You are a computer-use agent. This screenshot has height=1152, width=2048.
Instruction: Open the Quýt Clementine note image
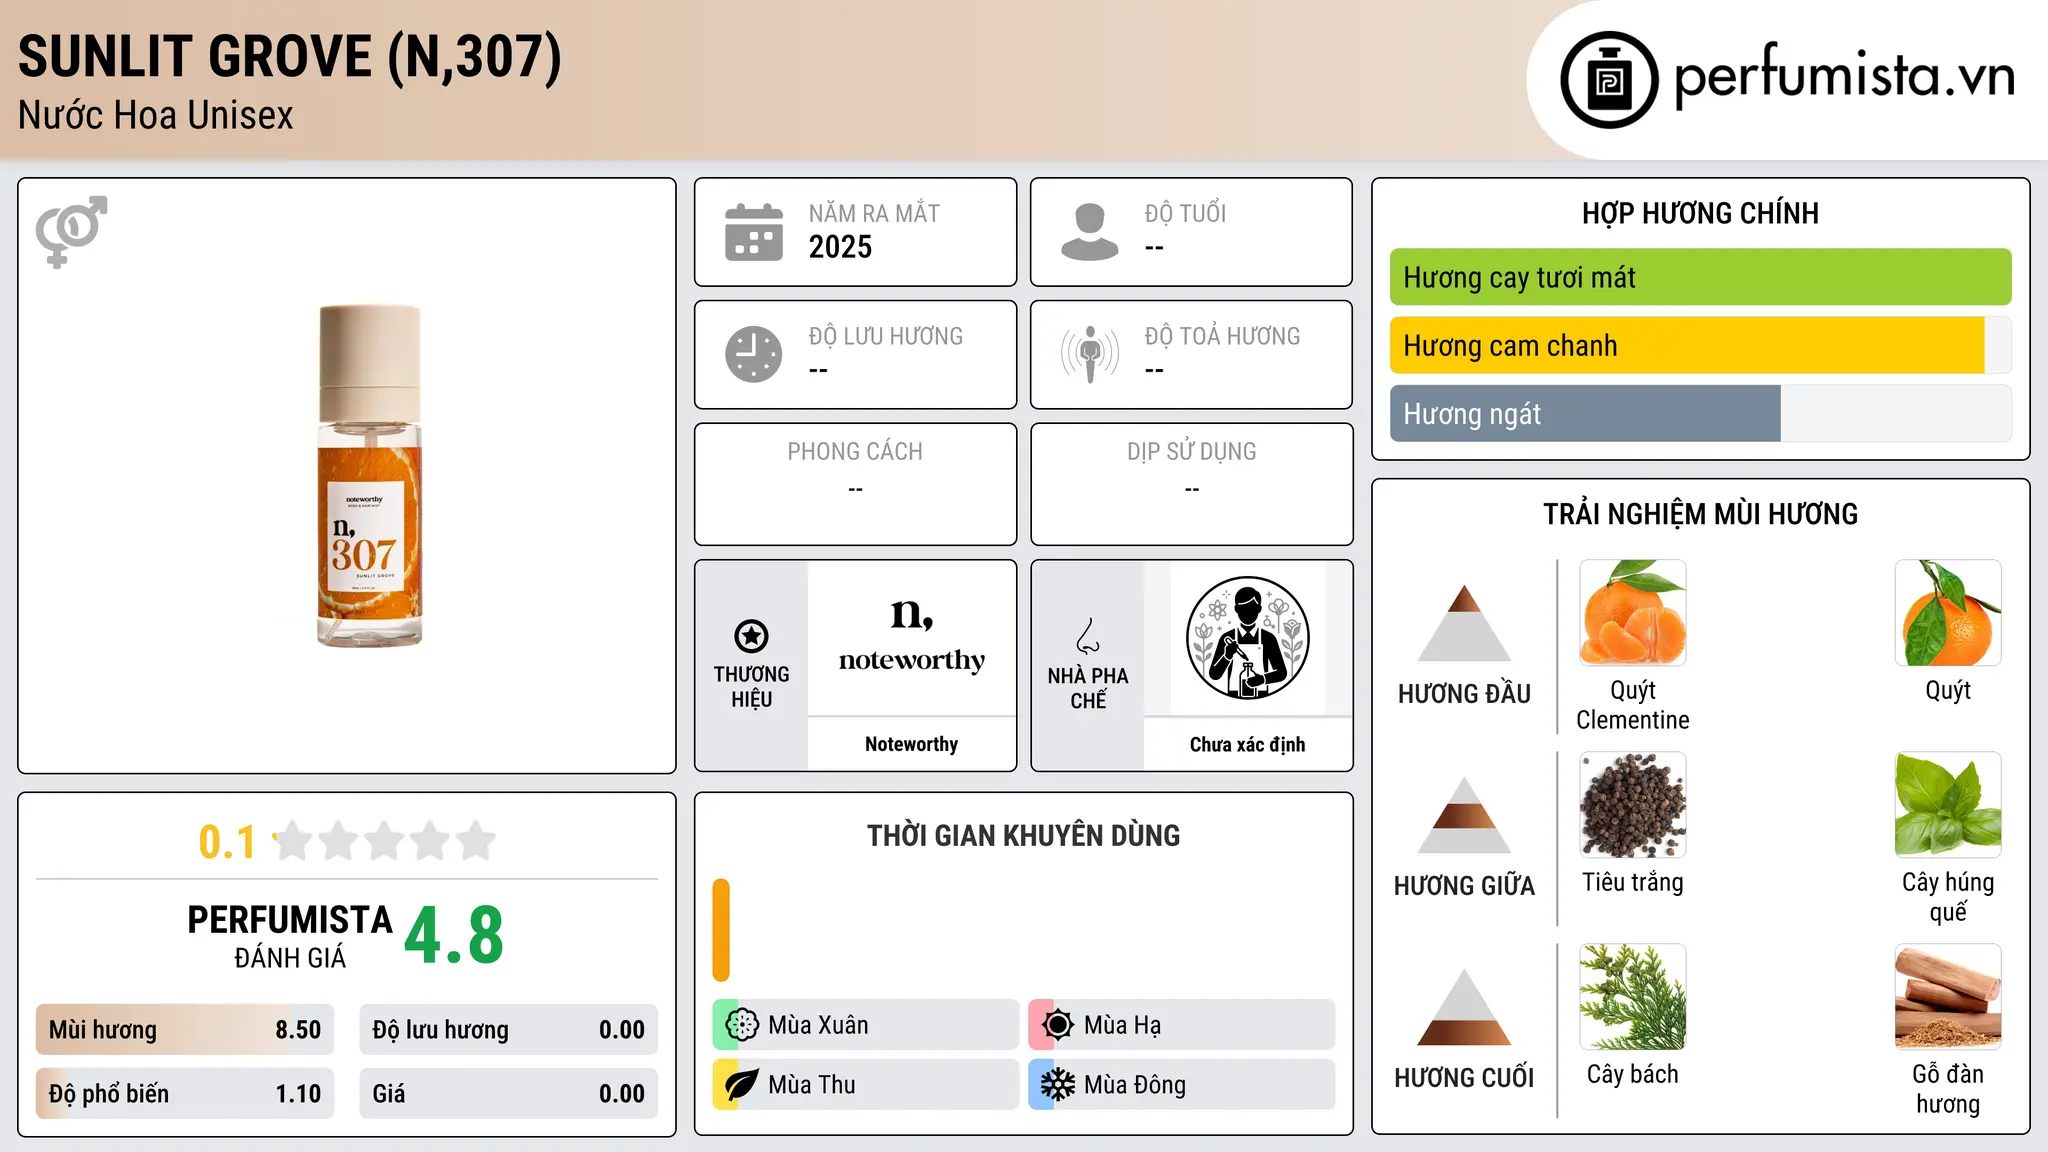pos(1633,613)
